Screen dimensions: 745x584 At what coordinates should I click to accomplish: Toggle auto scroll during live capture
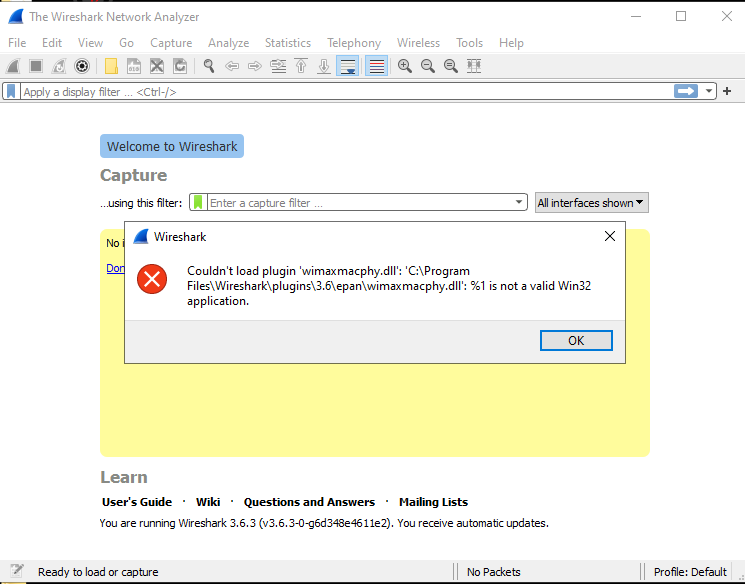click(347, 66)
